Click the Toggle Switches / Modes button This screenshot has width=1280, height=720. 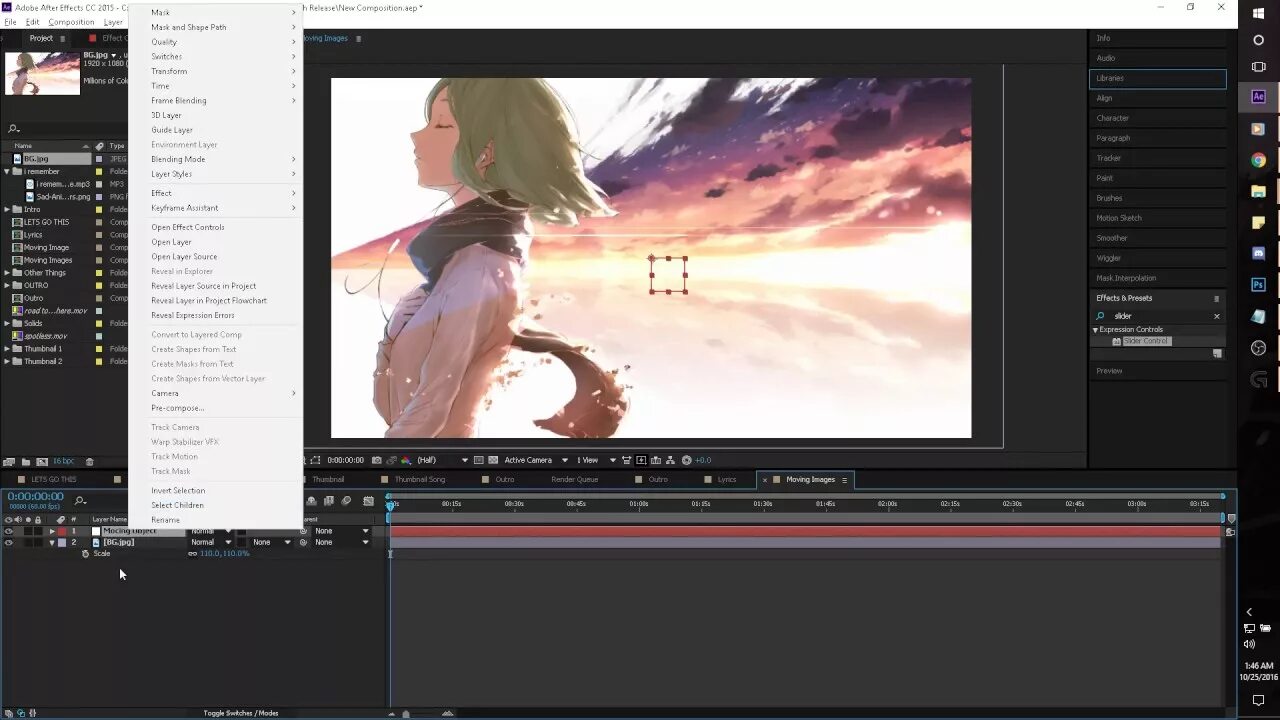click(241, 713)
